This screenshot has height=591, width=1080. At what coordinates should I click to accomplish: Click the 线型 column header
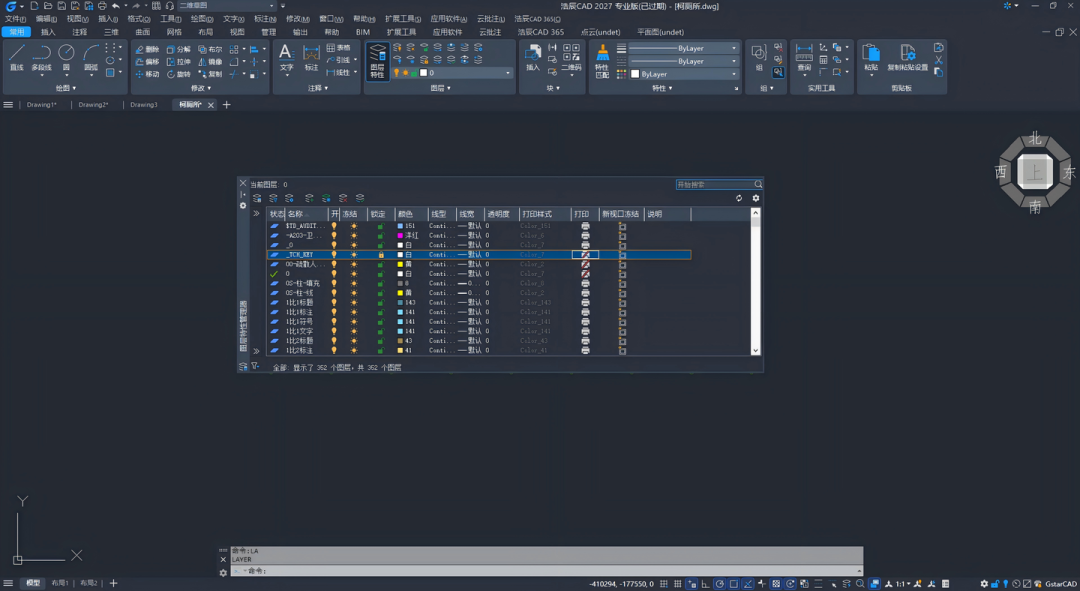tap(442, 214)
